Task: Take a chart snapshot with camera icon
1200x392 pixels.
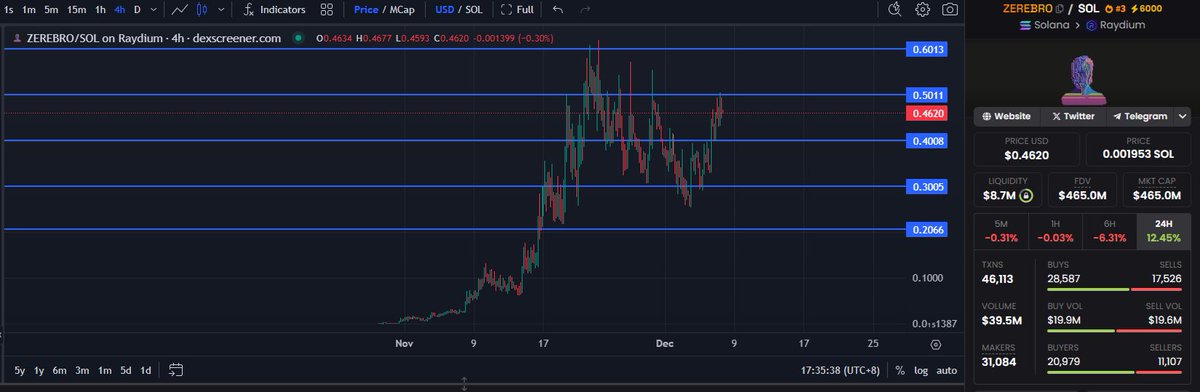Action: click(949, 9)
